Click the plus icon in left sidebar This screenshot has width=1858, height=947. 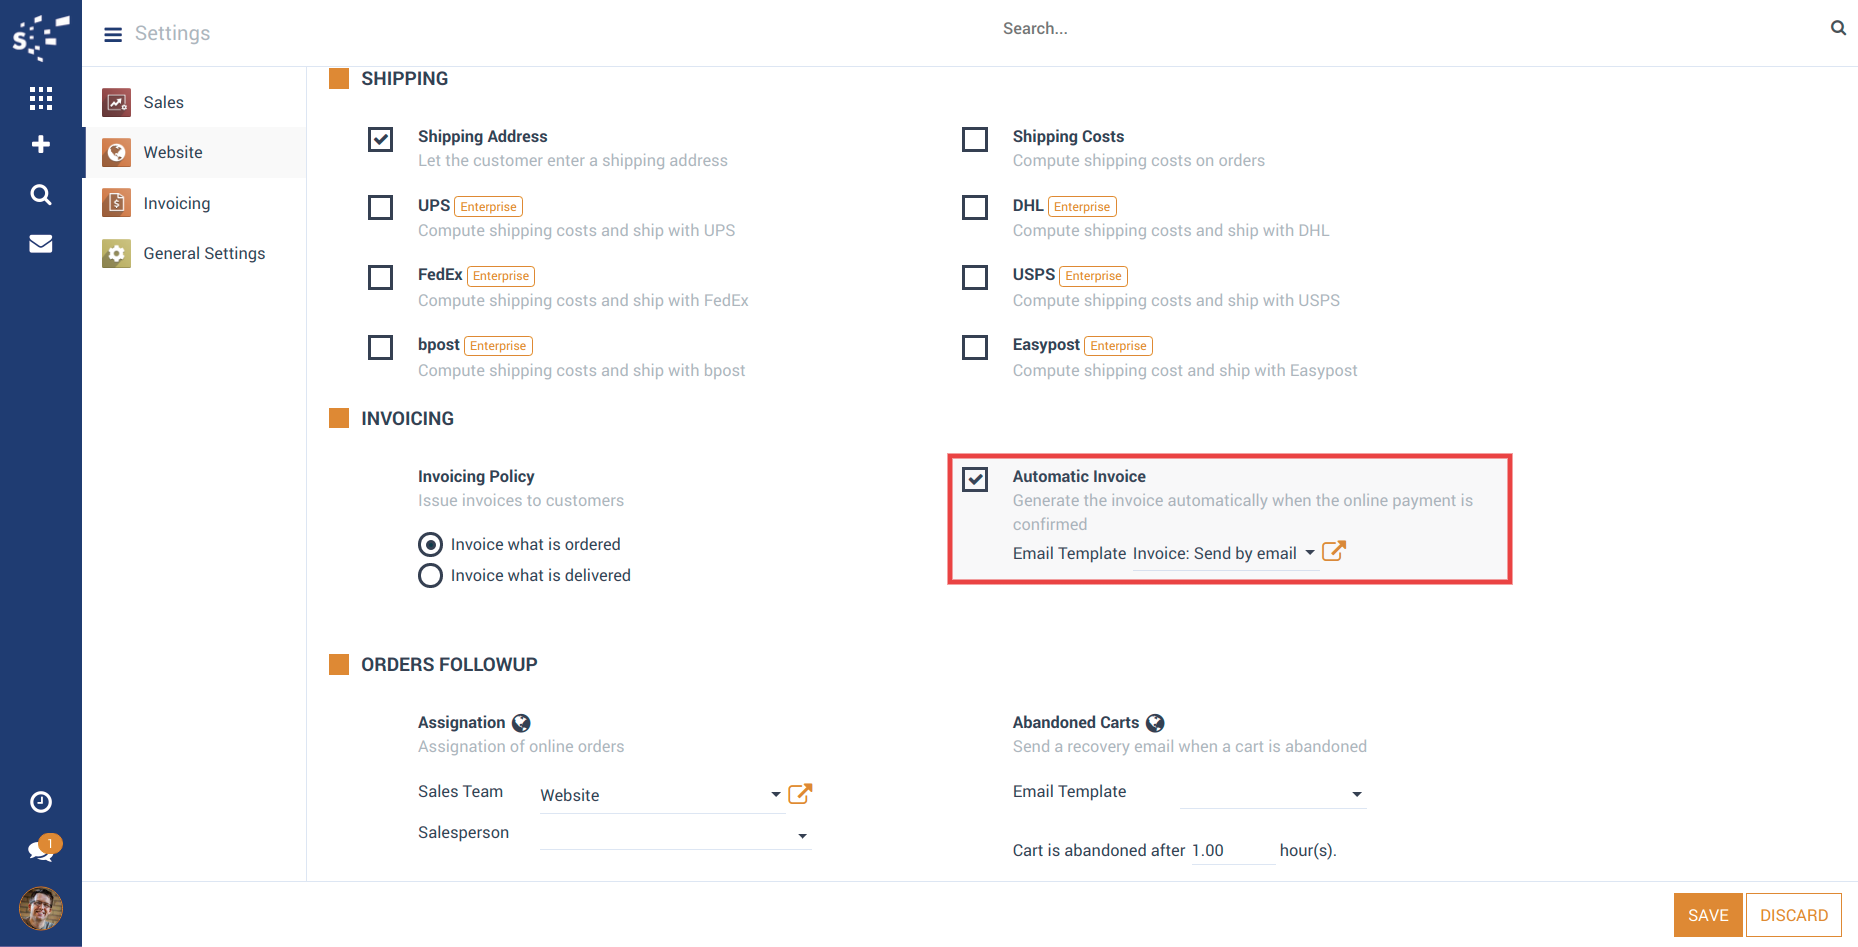(x=41, y=145)
